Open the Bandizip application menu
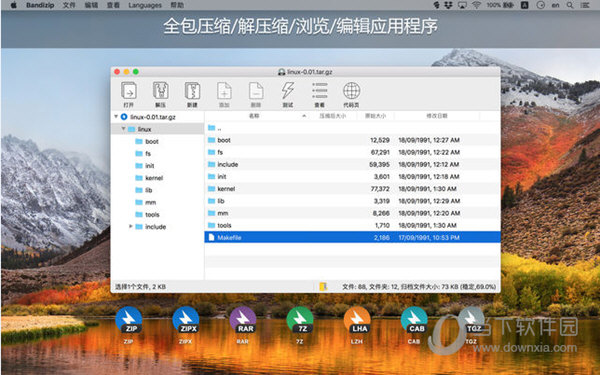Viewport: 600px width, 375px height. [x=40, y=5]
